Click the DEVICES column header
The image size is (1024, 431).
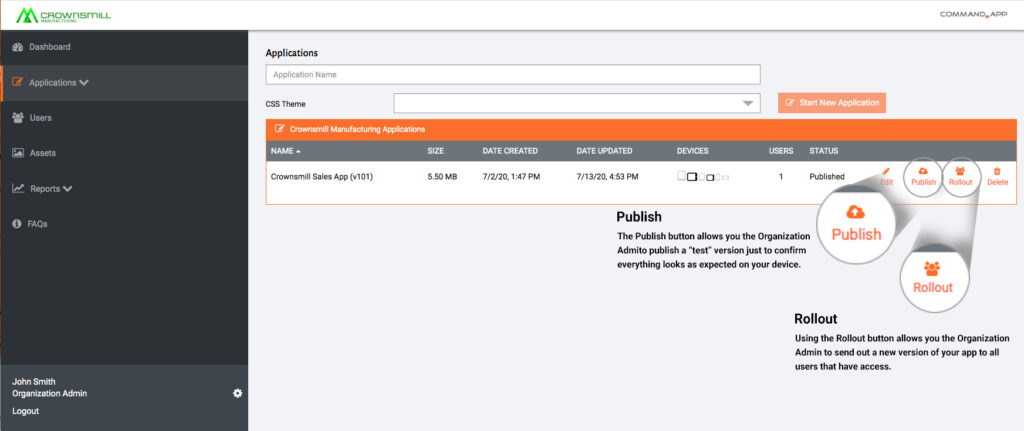point(692,151)
